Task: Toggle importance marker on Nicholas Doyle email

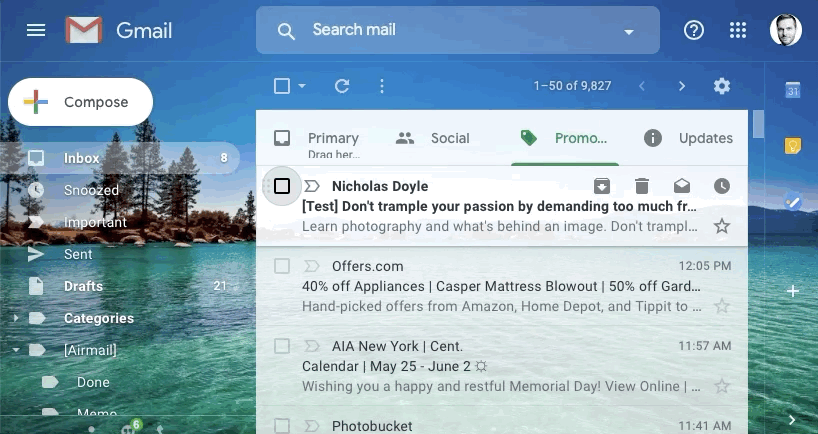Action: point(311,186)
